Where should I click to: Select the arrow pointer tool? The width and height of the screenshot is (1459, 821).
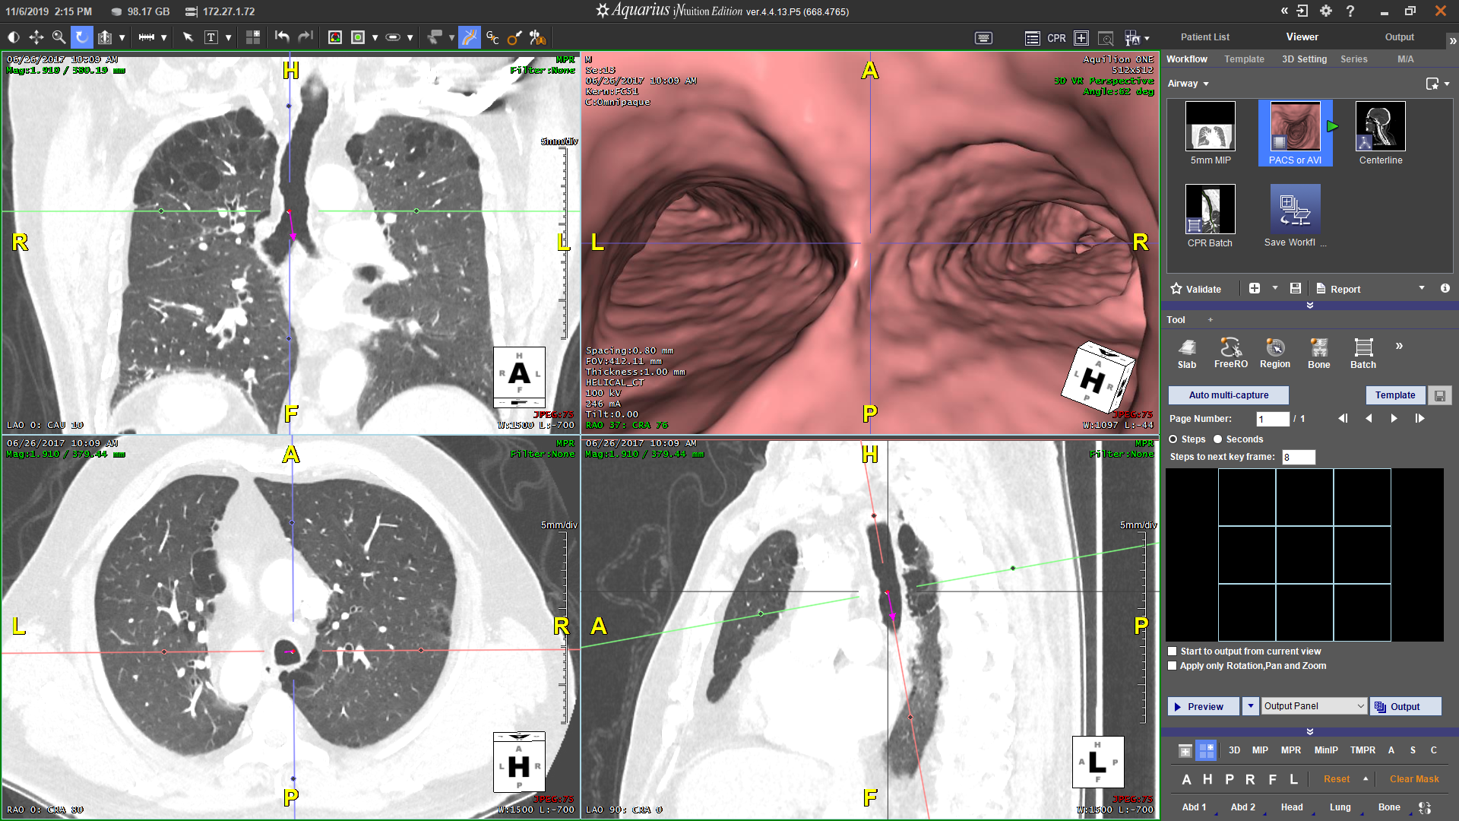click(x=188, y=37)
